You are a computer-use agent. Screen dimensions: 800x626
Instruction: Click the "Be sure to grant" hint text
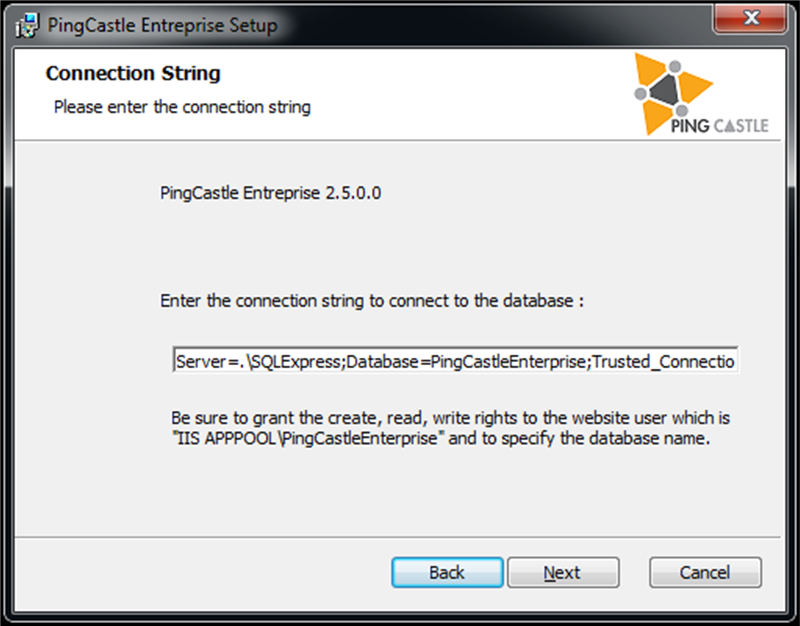451,428
